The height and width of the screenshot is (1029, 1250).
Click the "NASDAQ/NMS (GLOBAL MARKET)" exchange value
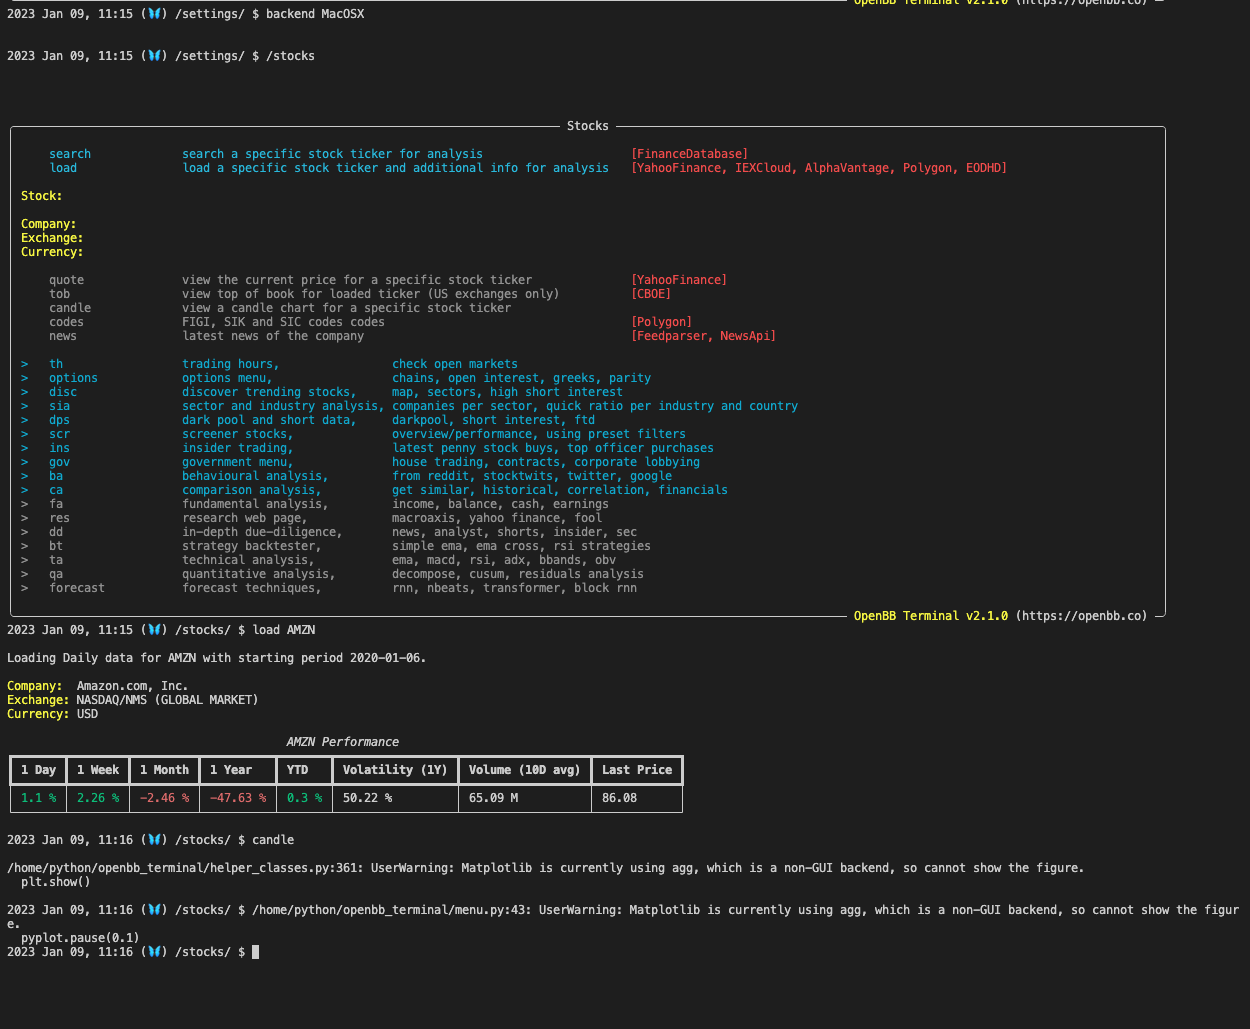click(167, 700)
